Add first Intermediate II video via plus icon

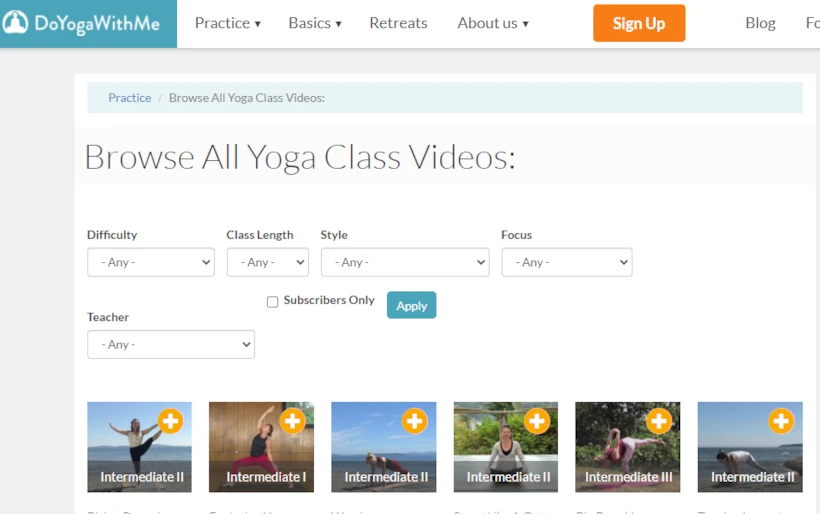[170, 421]
